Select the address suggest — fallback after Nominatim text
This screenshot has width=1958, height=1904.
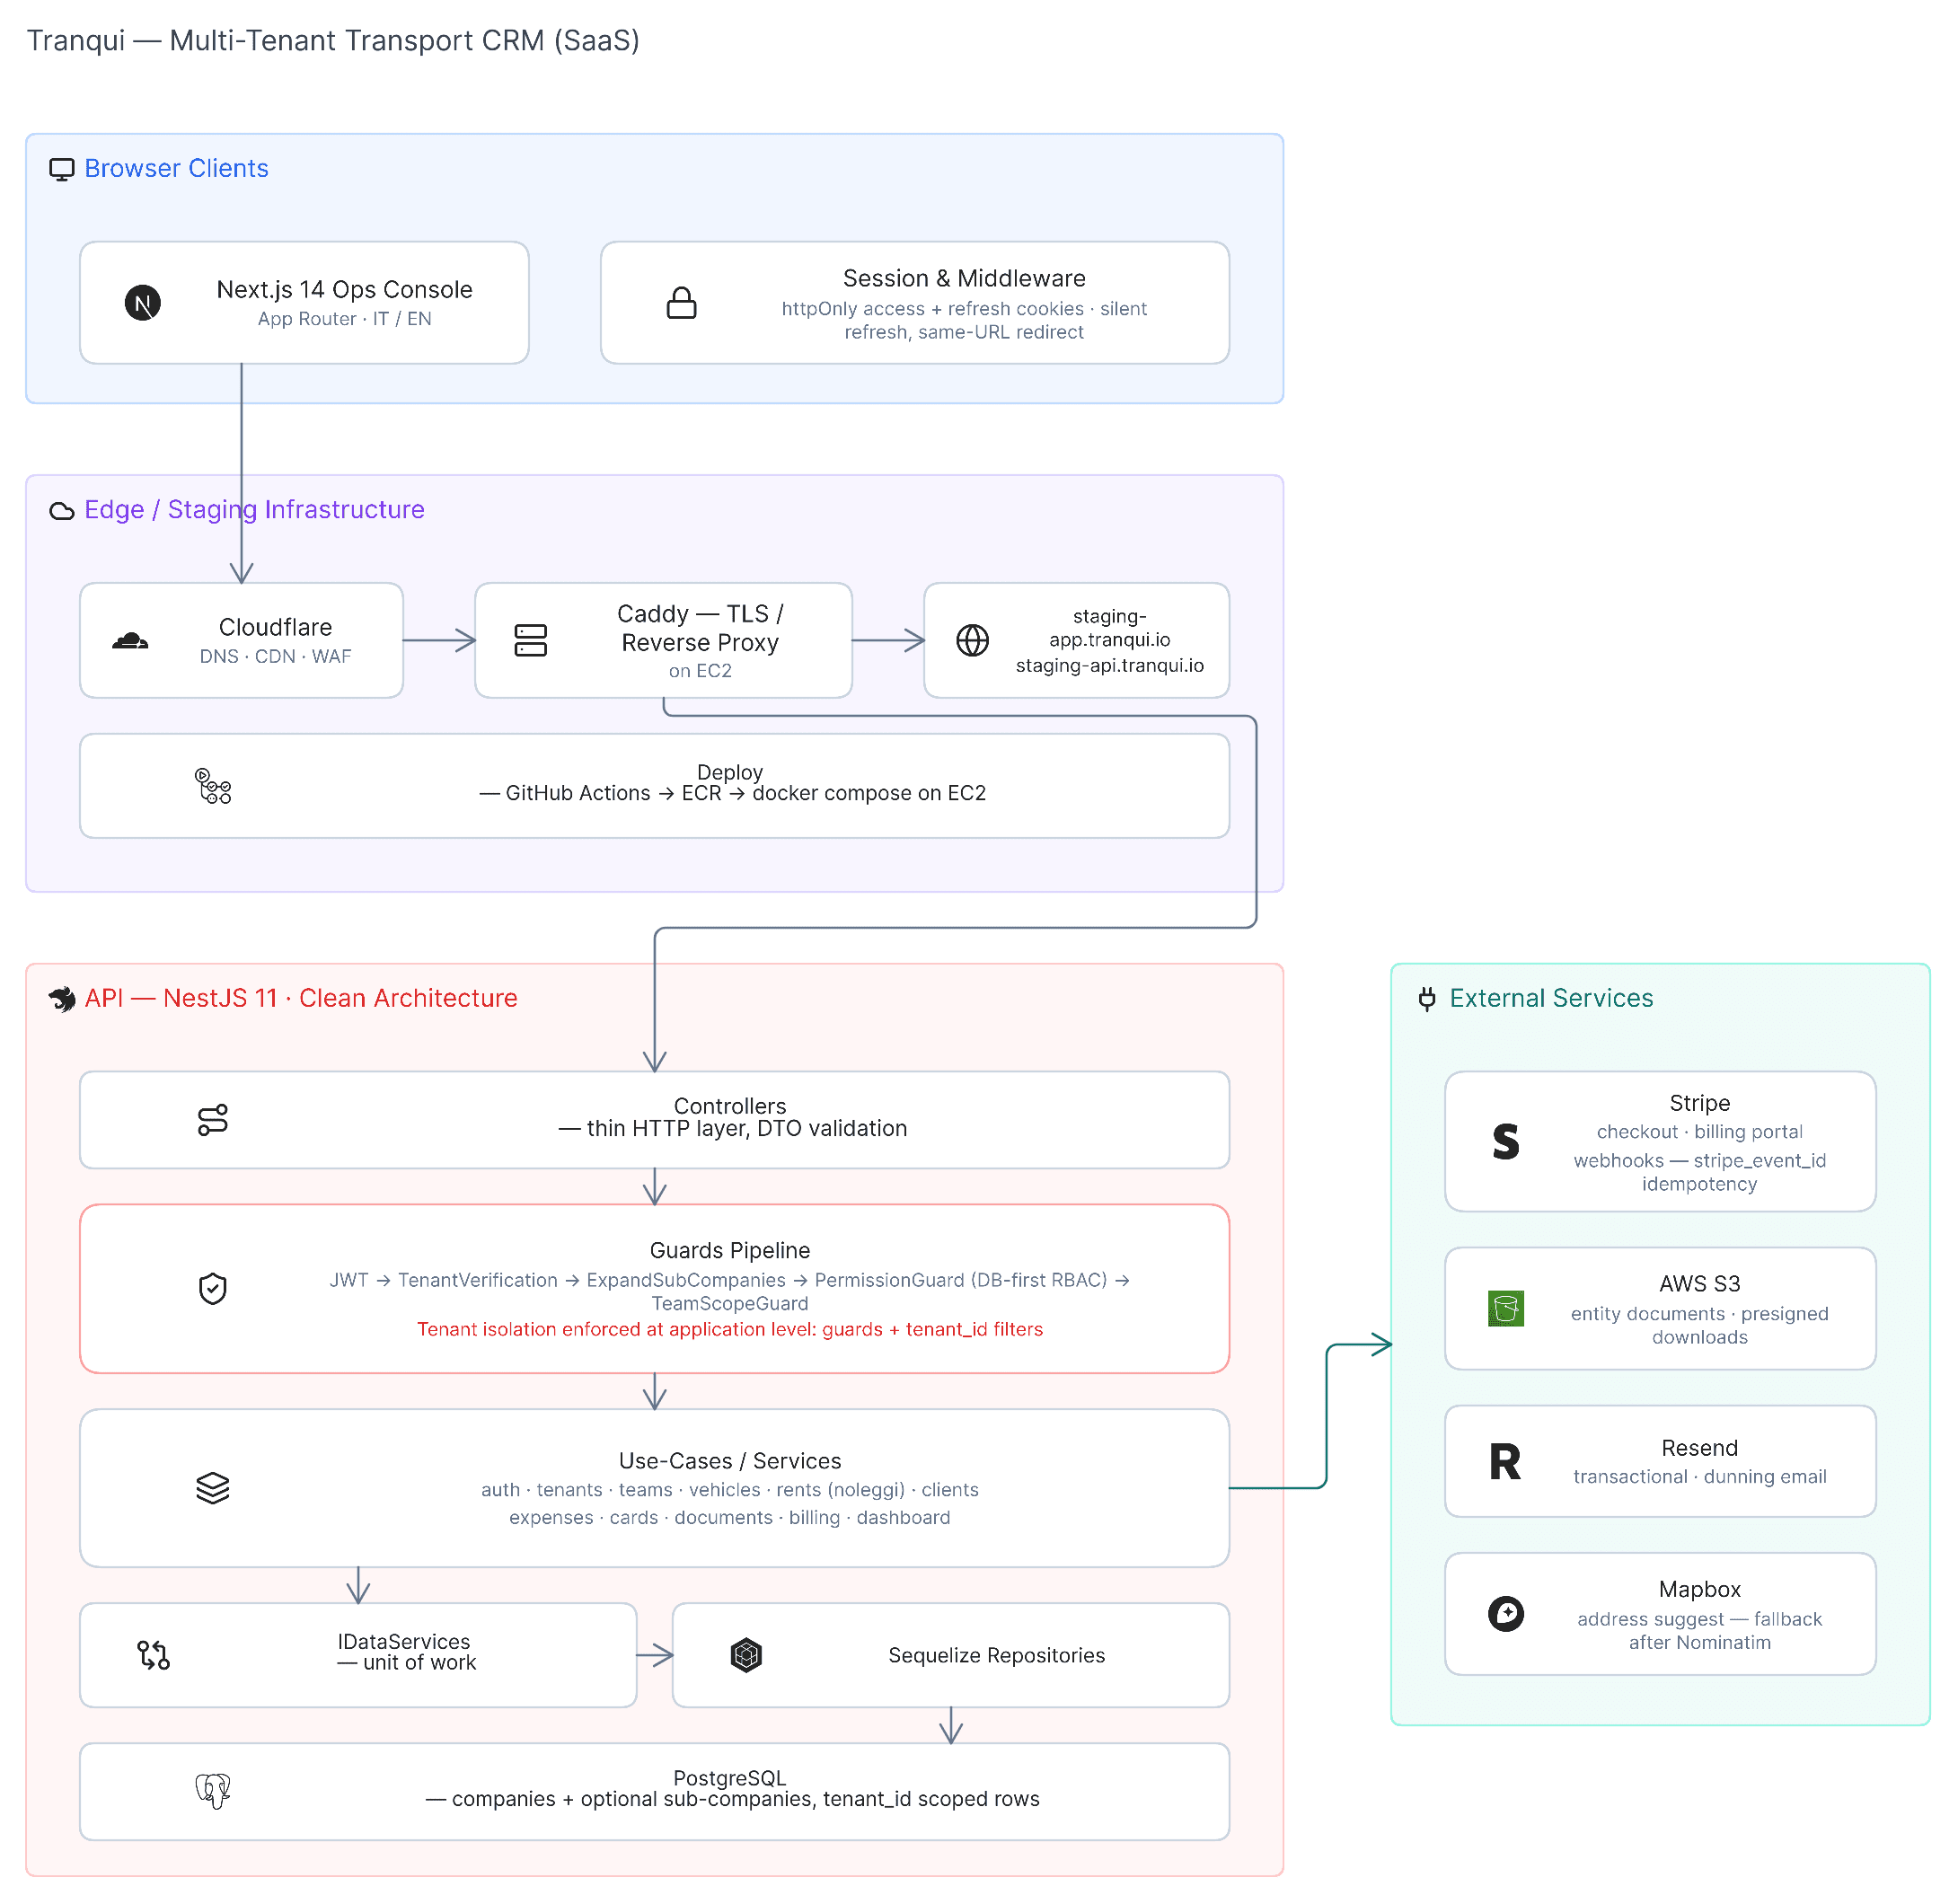(x=1700, y=1631)
